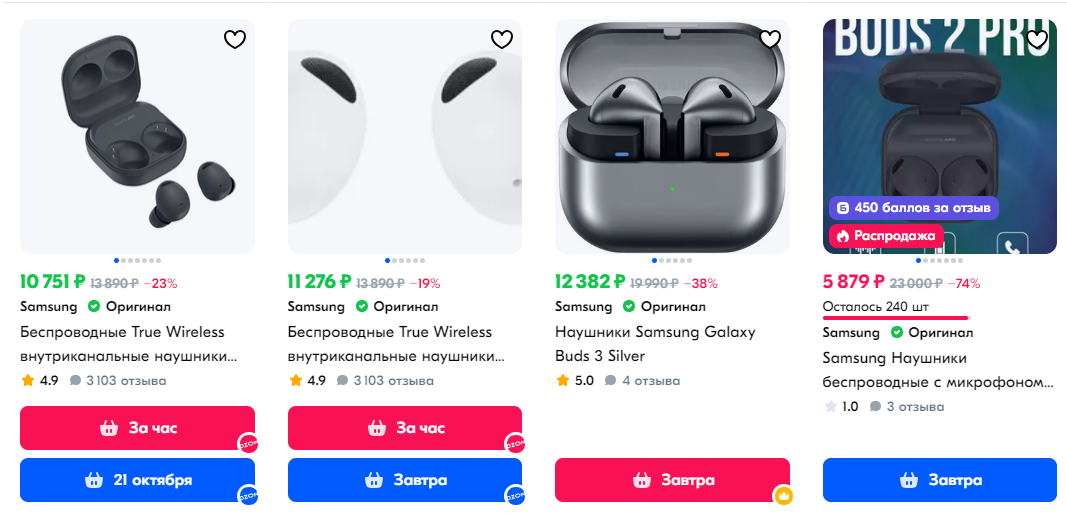Viewport: 1067px width, 519px height.
Task: Open Наушники Samsung Galaxy Buds 3 Silver title
Action: point(655,344)
